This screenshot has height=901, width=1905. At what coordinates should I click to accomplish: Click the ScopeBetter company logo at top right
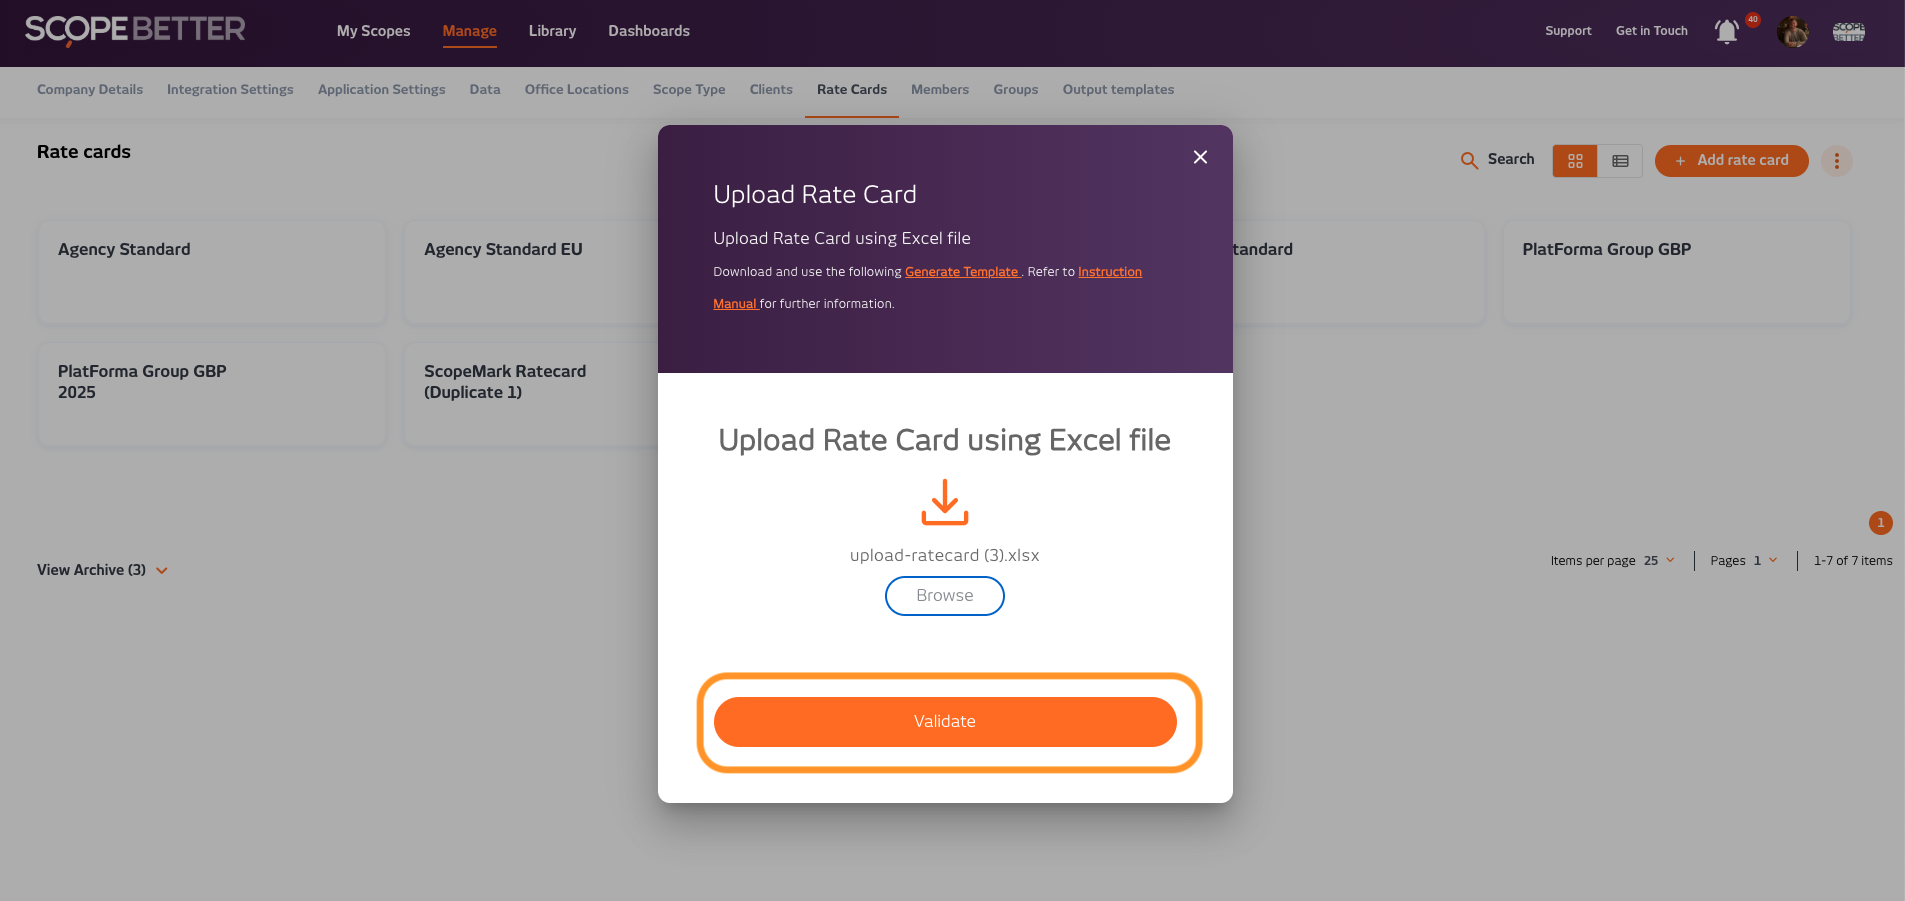coord(1848,32)
